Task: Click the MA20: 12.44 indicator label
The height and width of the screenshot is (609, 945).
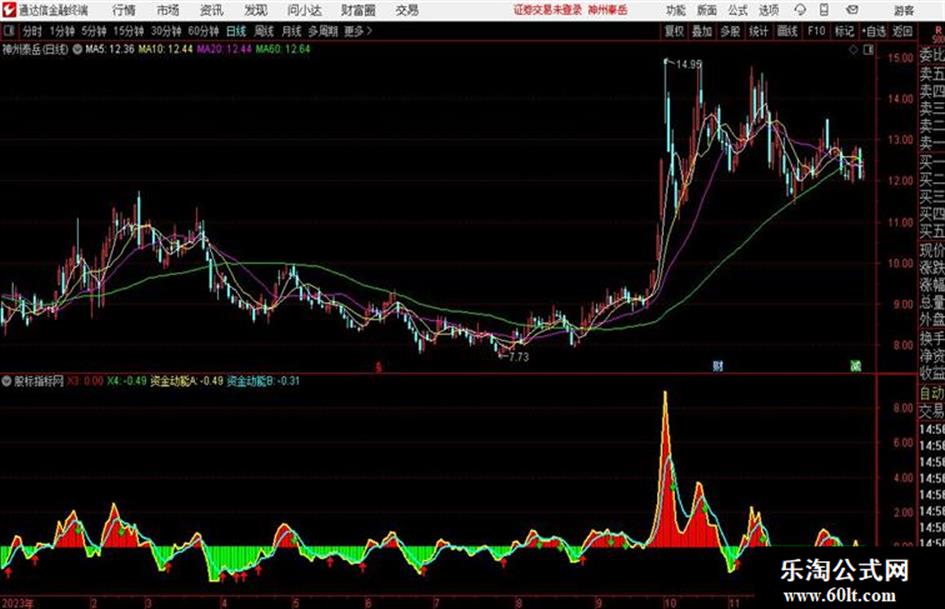Action: click(224, 49)
